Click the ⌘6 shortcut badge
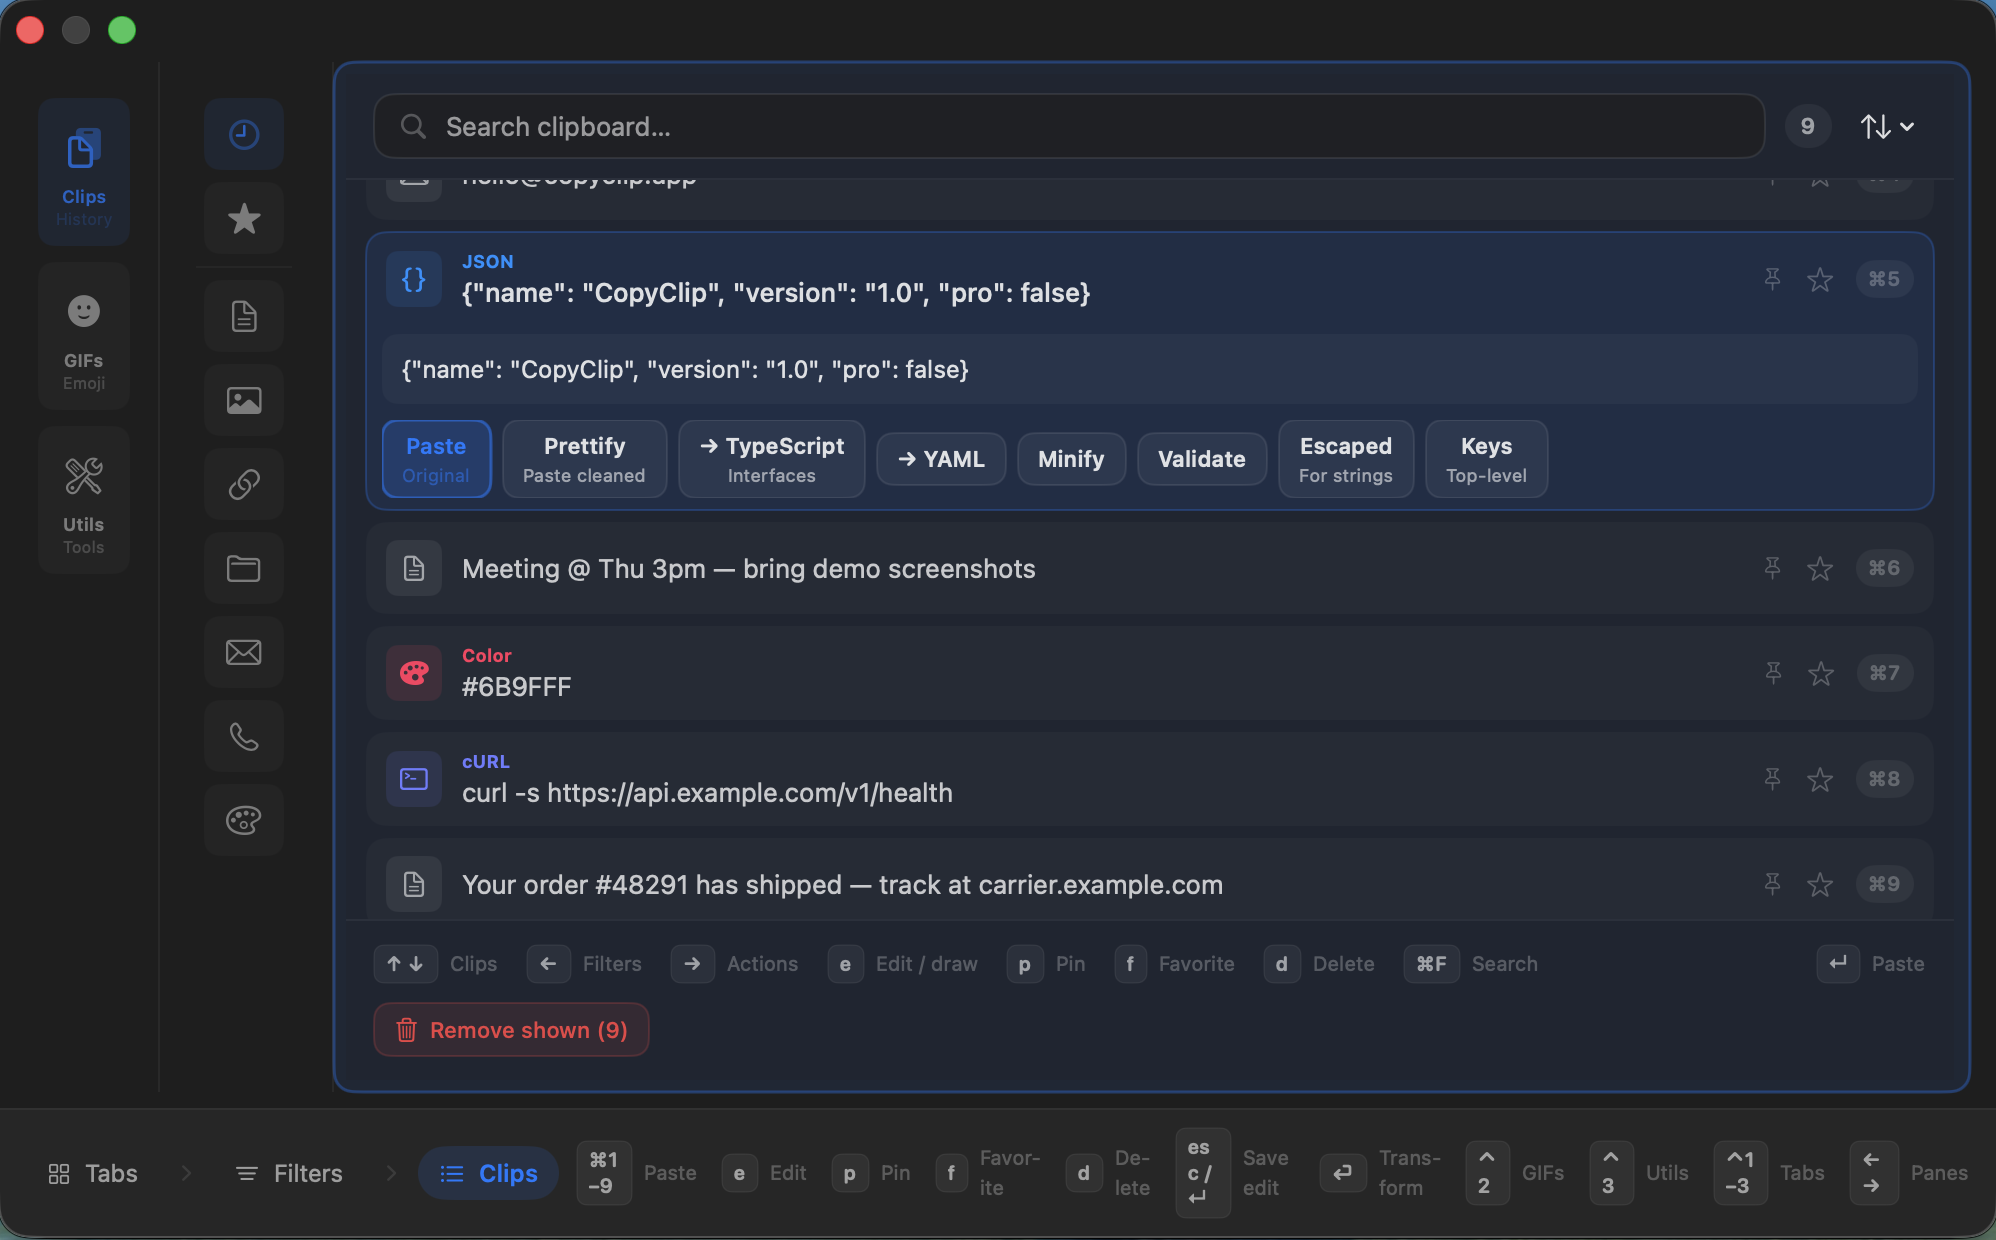 (1884, 568)
